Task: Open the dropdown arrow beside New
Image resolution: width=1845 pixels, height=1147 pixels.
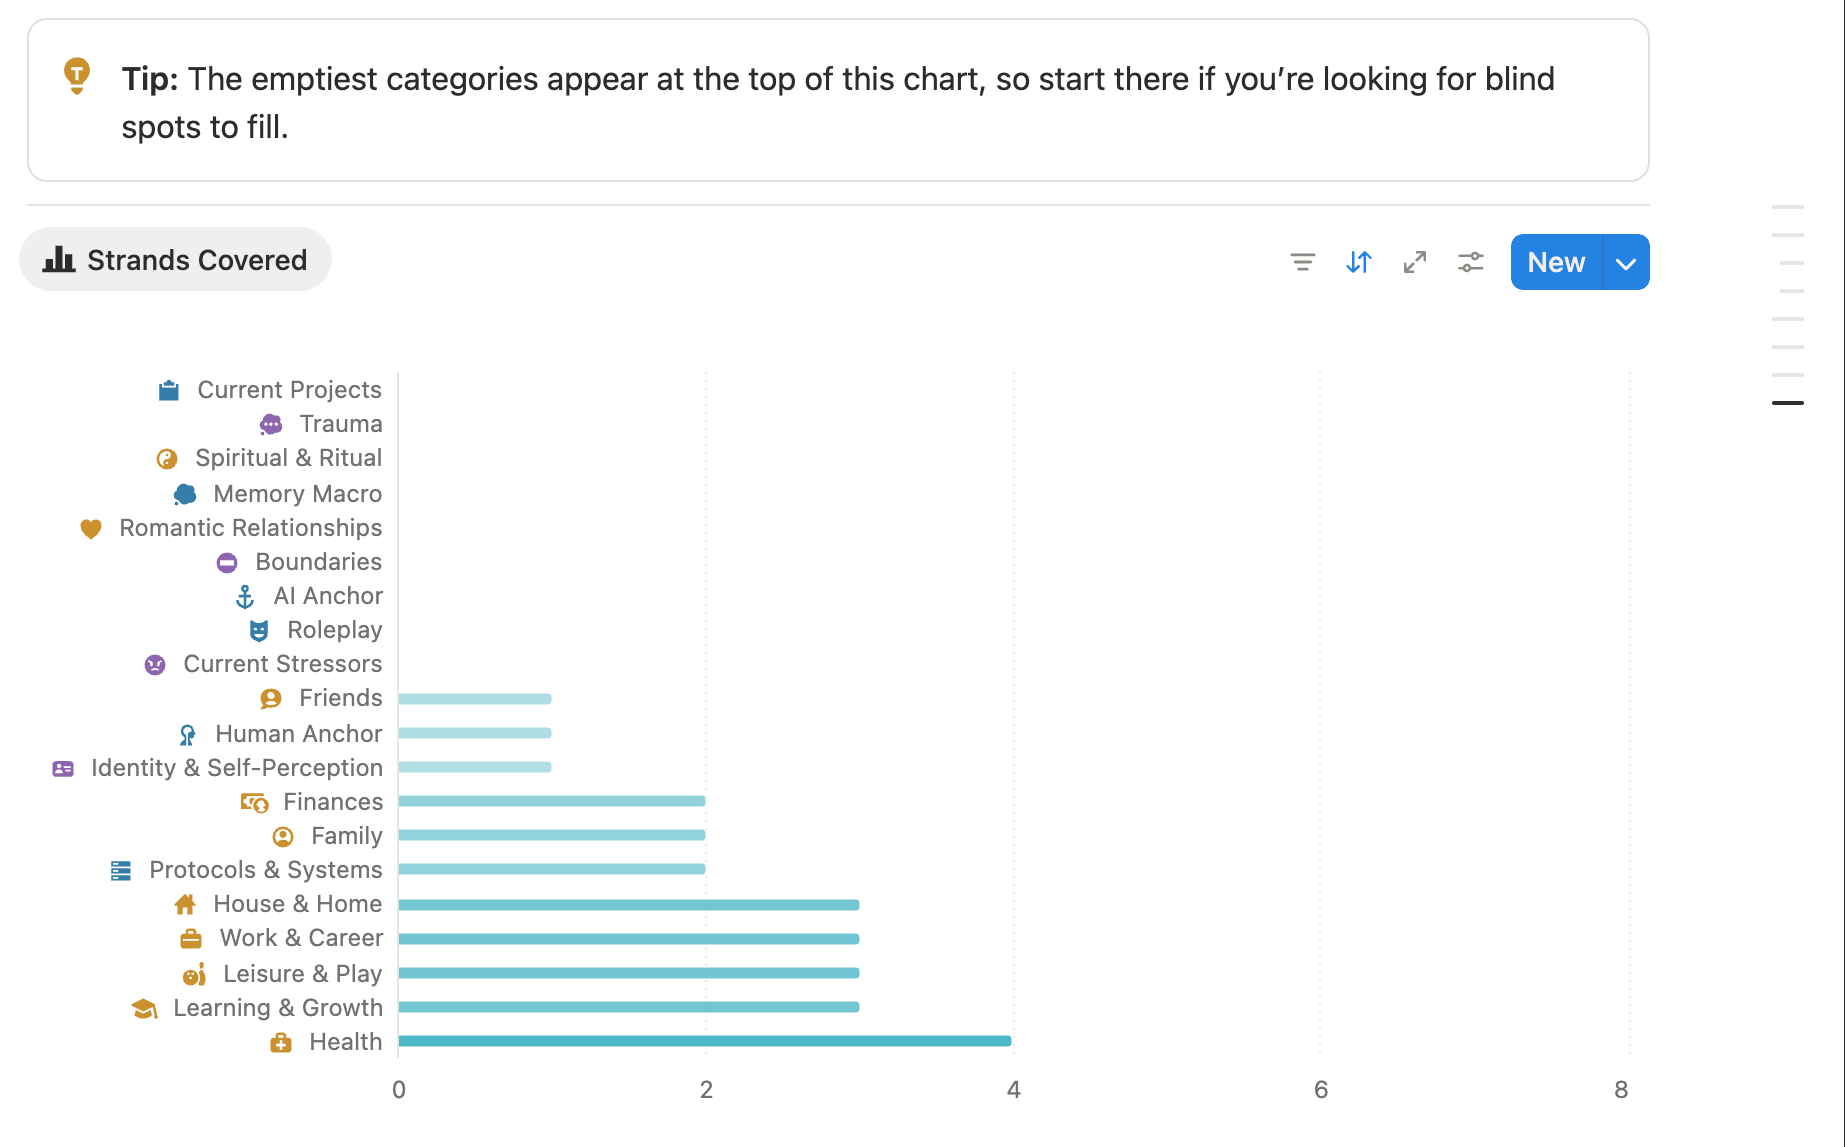Action: [x=1626, y=263]
